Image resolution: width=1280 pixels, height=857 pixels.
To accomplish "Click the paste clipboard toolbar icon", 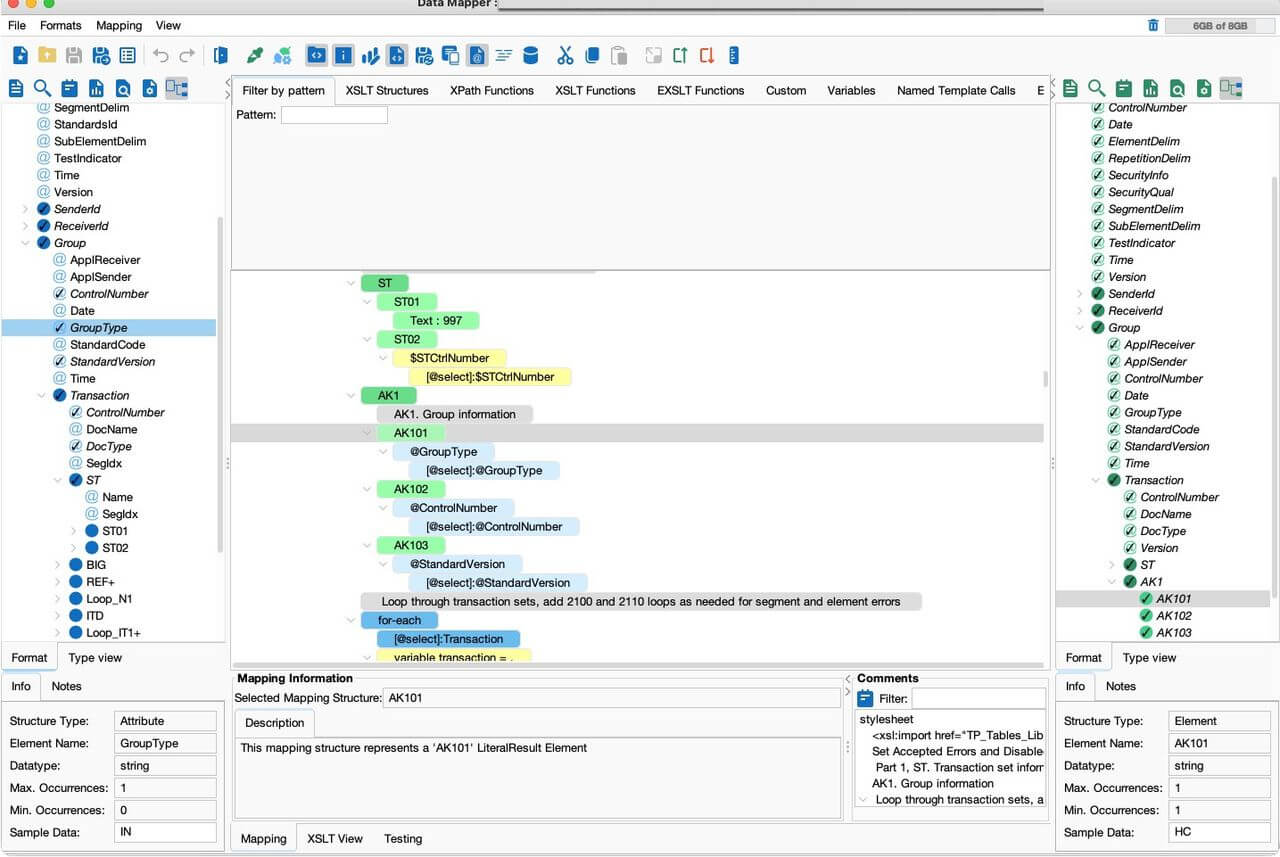I will tap(619, 55).
